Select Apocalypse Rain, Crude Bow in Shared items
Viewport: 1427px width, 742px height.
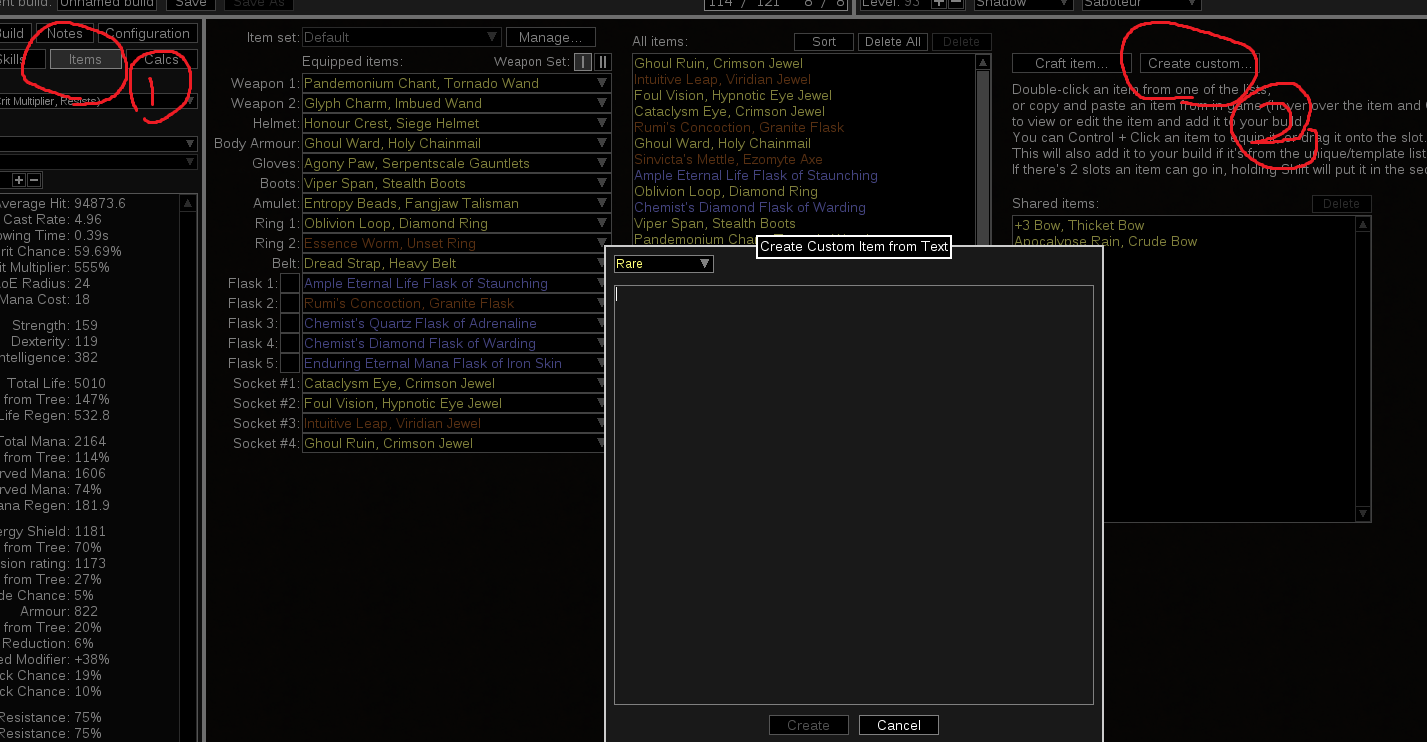[x=1105, y=241]
